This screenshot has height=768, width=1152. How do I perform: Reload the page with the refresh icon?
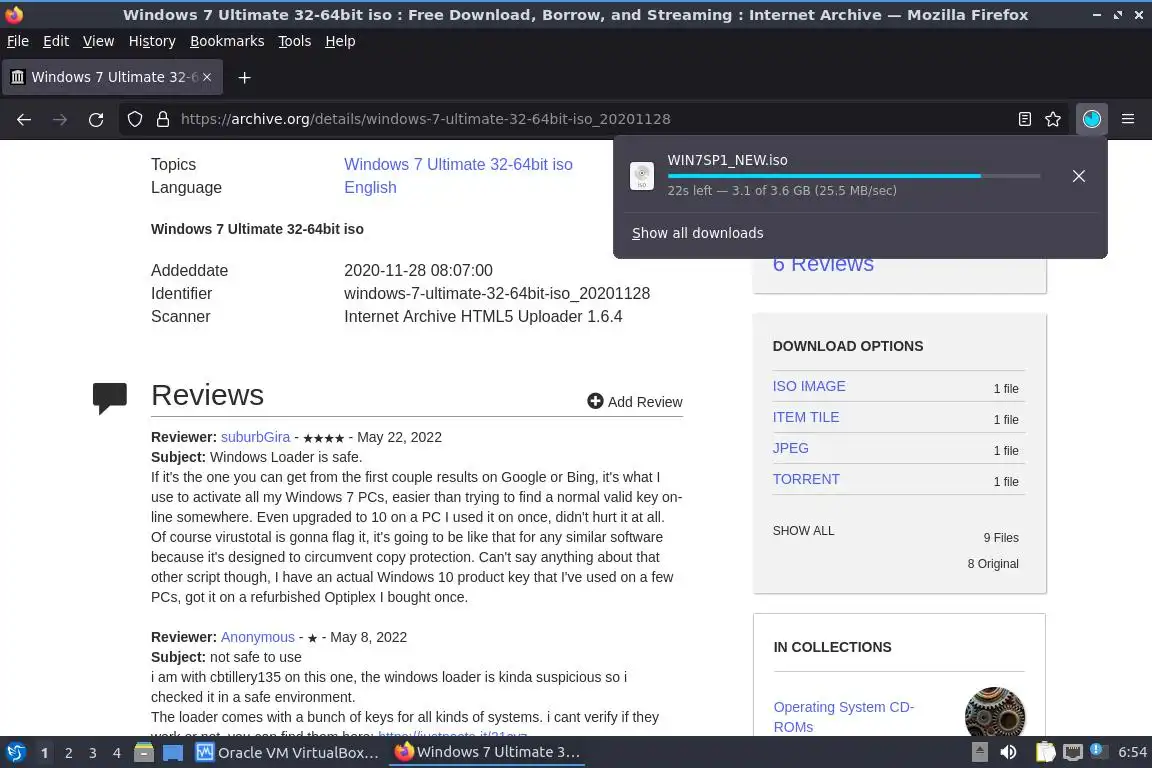click(96, 119)
